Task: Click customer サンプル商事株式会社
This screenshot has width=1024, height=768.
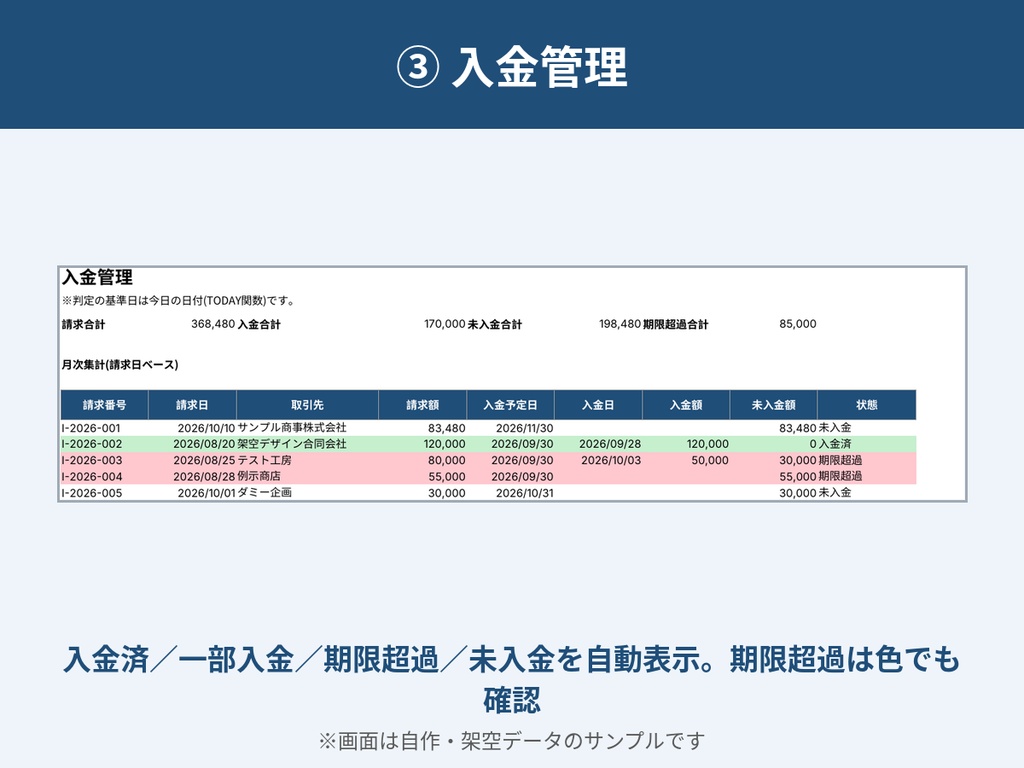Action: pos(292,428)
